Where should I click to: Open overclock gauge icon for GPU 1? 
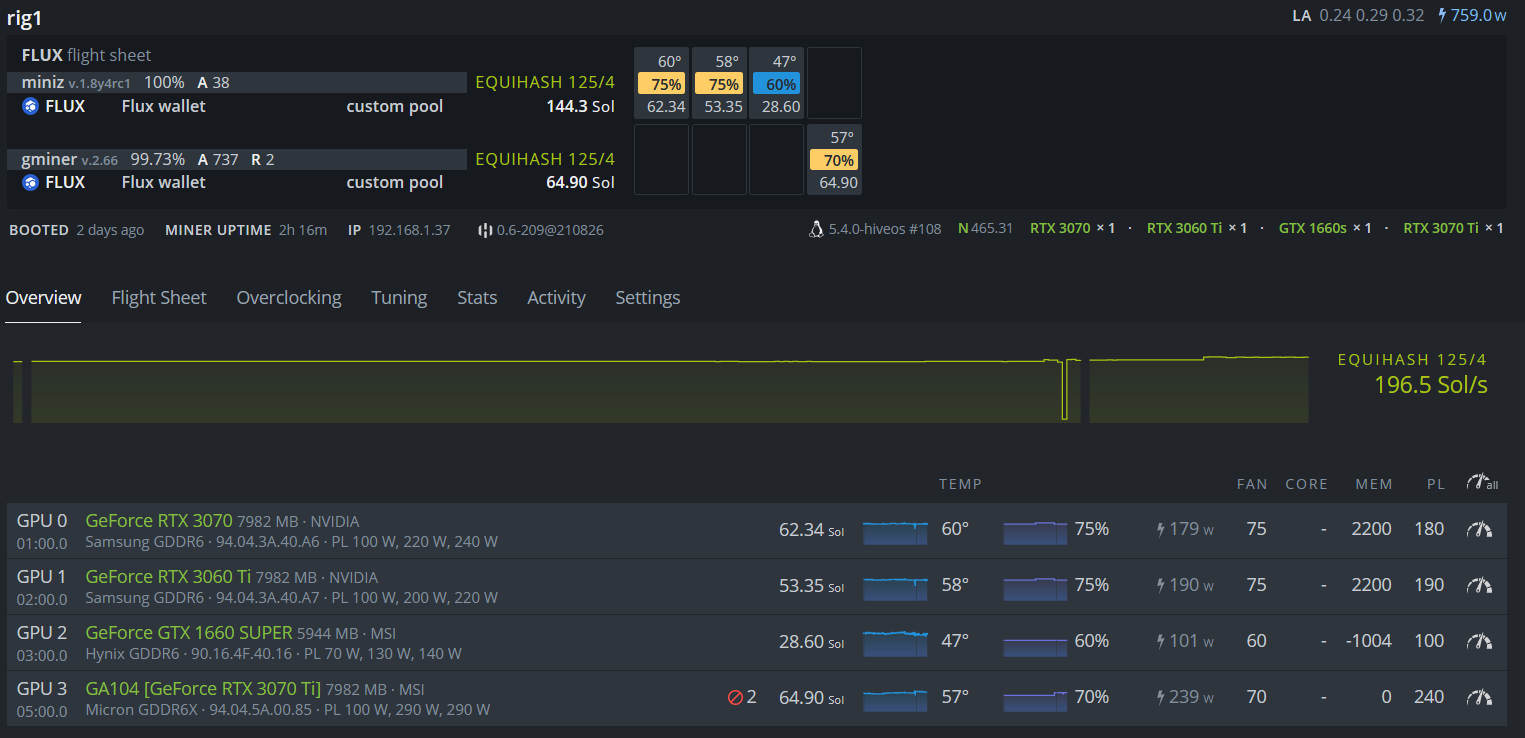point(1479,585)
